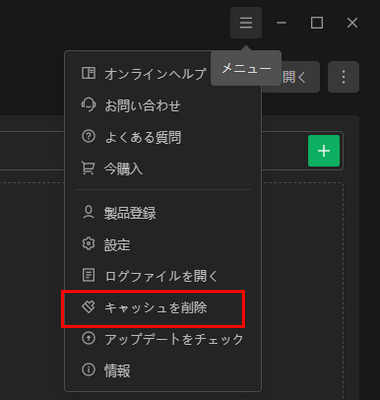Minimize the application window
The width and height of the screenshot is (380, 400).
point(281,23)
